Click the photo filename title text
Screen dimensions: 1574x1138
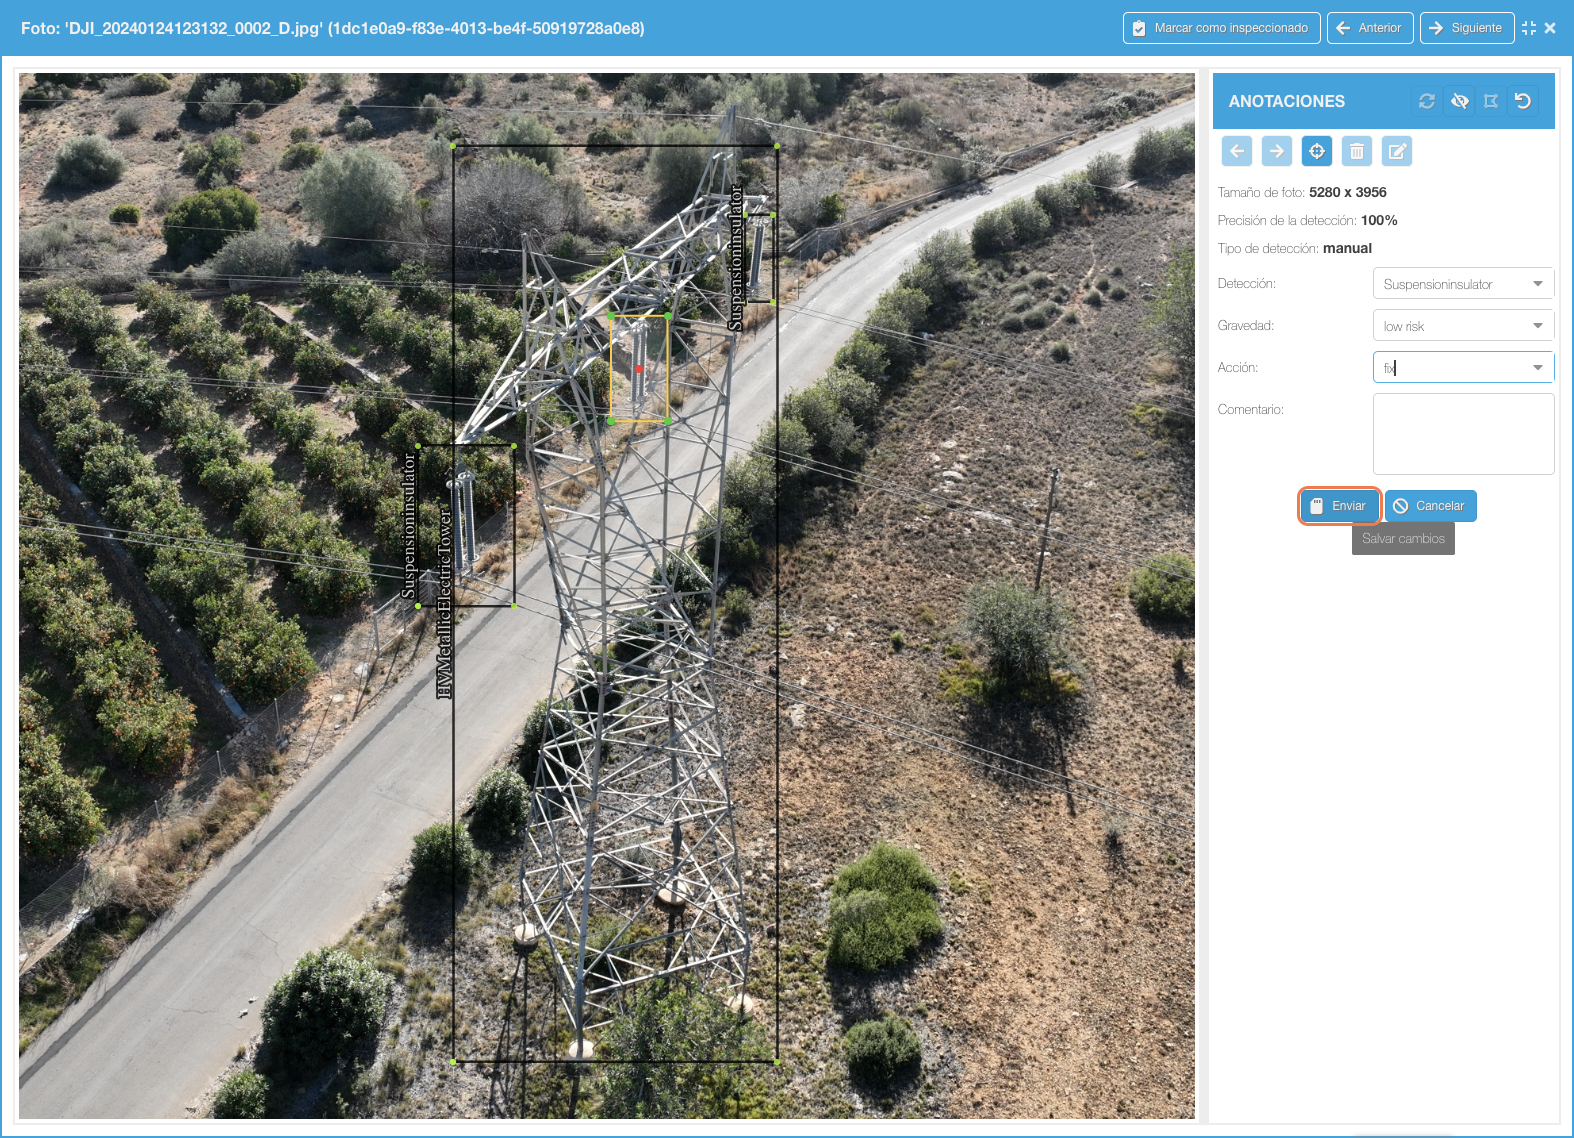pos(332,28)
